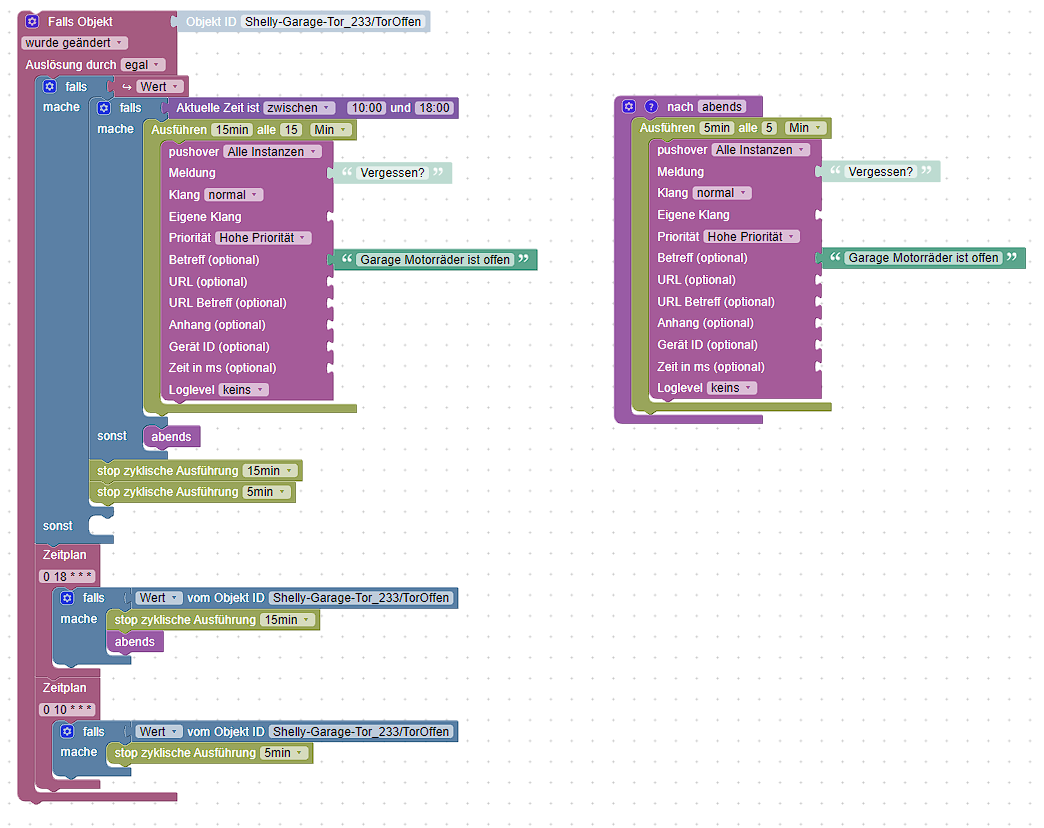Open 'Hohe Priorität' dropdown in right pushover block

pos(752,236)
